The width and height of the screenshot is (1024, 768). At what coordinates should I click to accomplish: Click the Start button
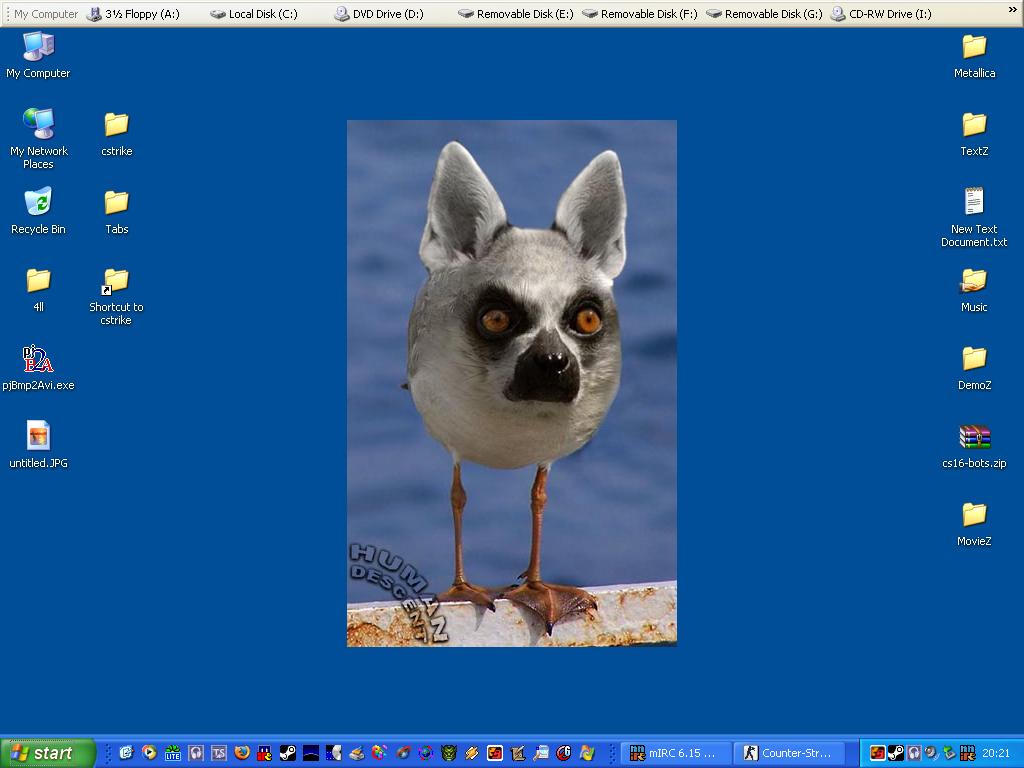(47, 753)
